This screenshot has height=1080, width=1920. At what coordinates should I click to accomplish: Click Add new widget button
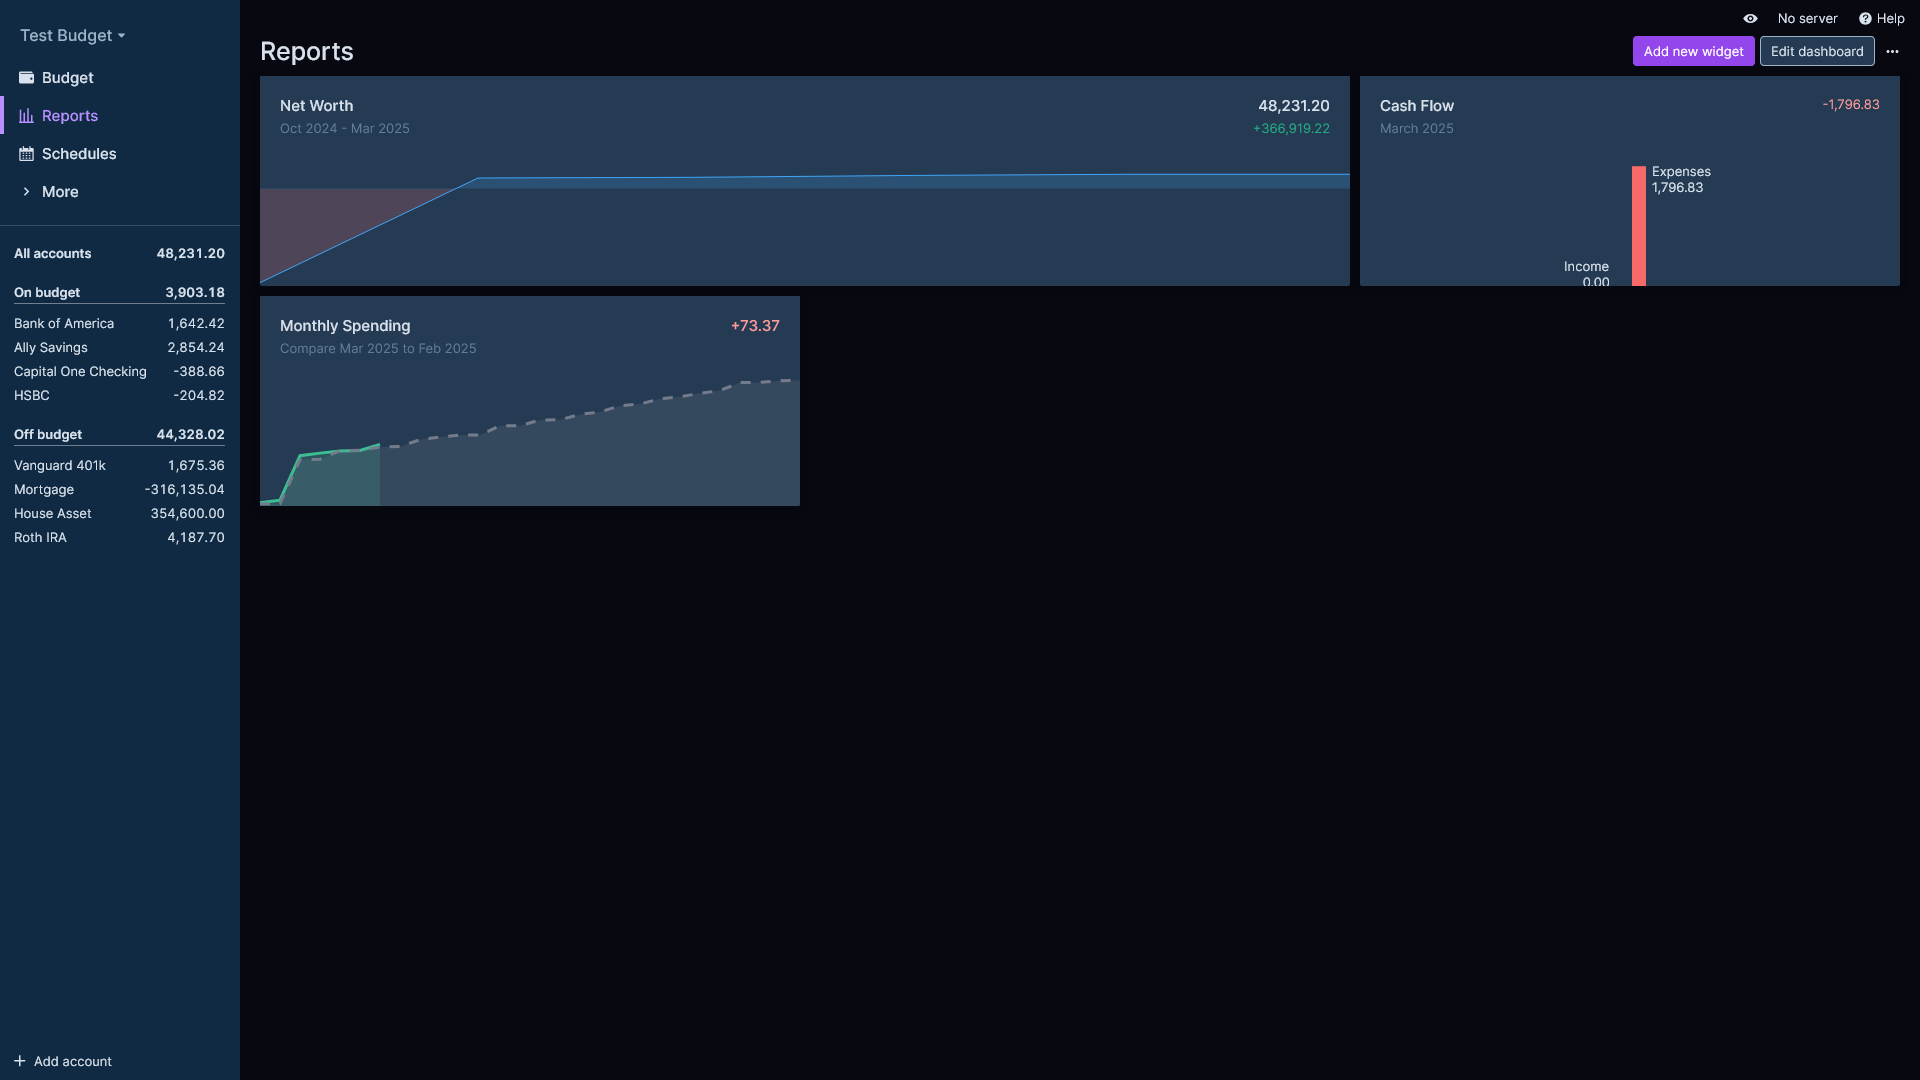pyautogui.click(x=1693, y=51)
